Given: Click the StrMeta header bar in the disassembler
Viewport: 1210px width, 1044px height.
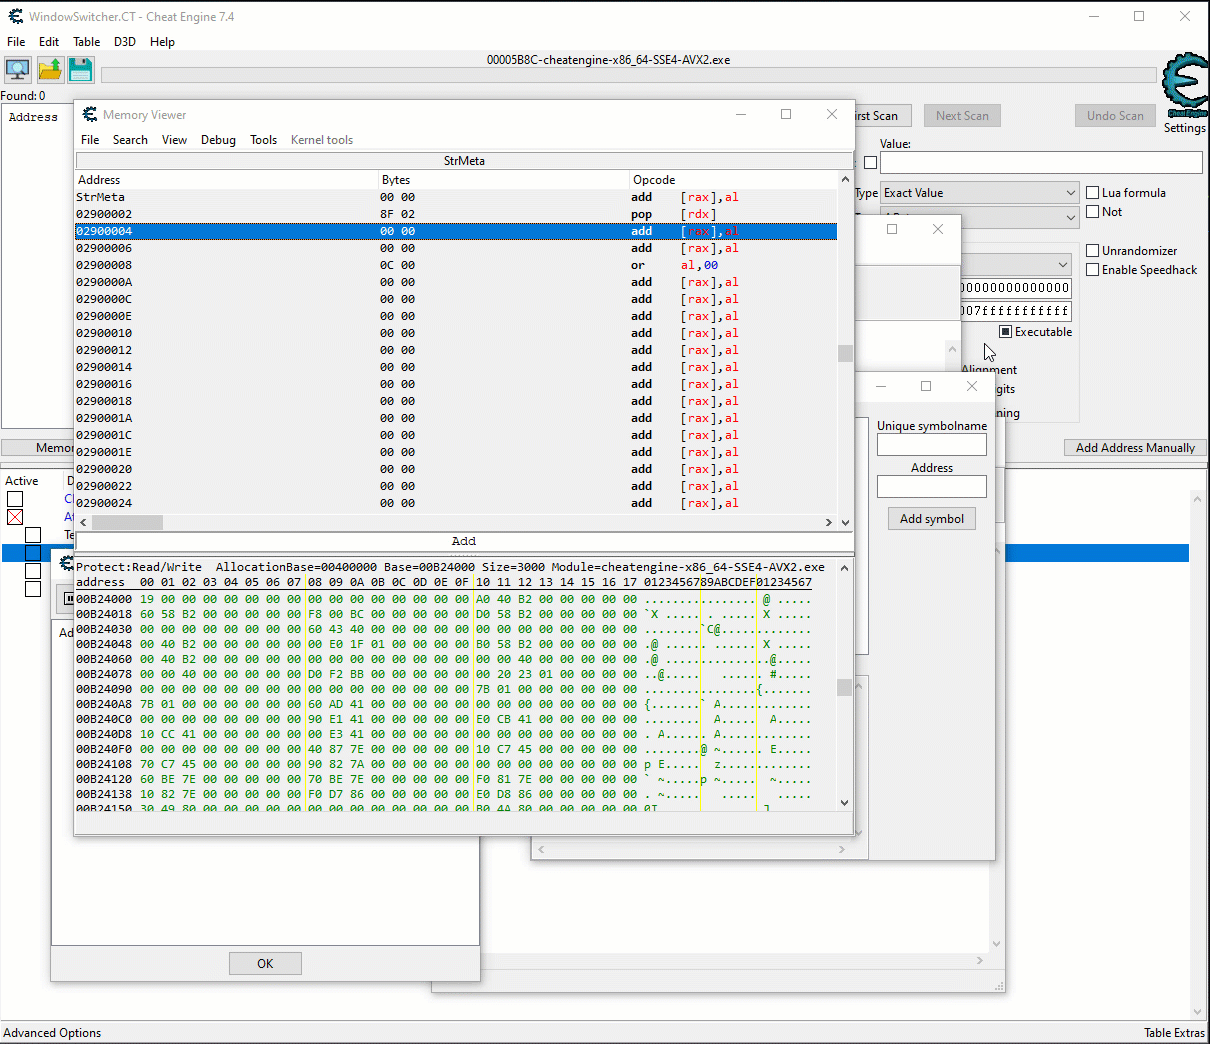Looking at the screenshot, I should click(464, 161).
